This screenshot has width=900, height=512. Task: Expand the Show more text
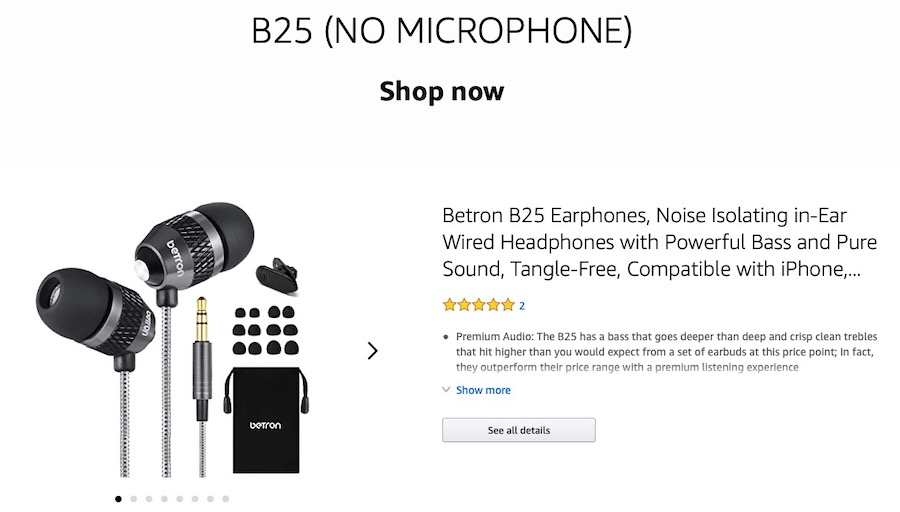point(483,390)
